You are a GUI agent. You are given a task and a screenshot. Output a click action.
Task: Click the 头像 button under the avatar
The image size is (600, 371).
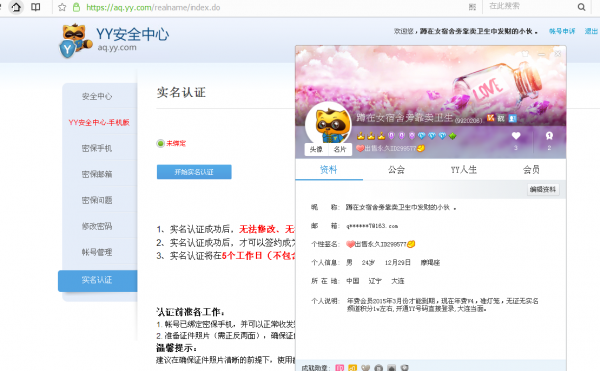pyautogui.click(x=316, y=149)
